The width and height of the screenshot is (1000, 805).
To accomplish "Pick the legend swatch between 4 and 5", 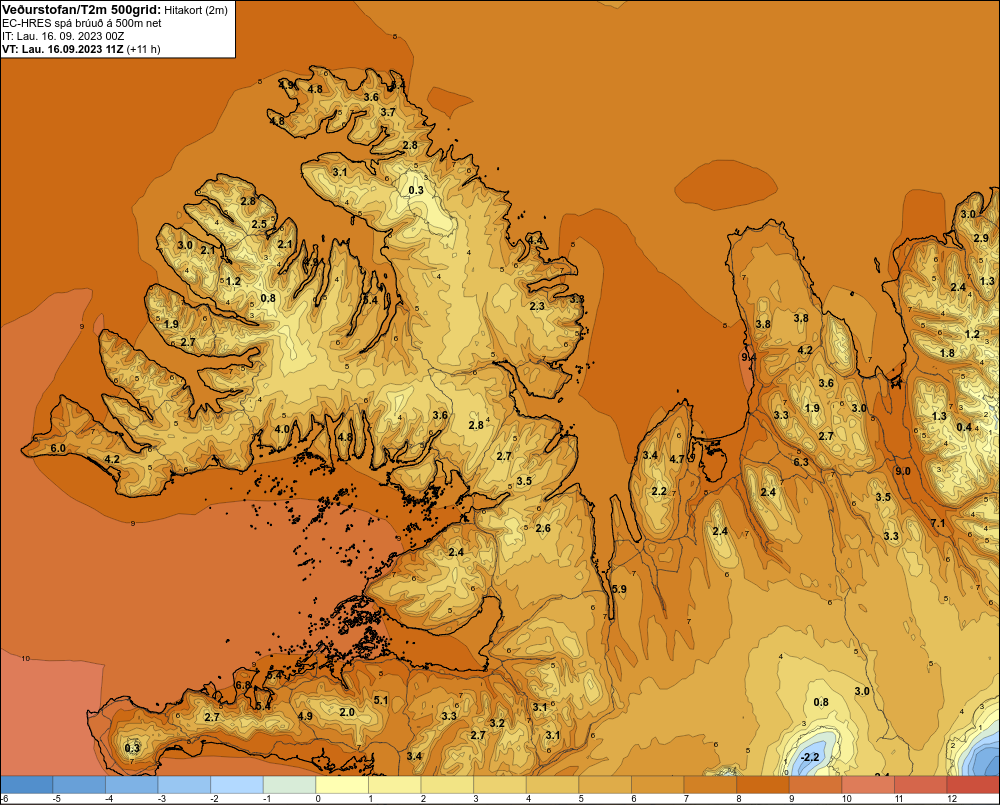I will tap(552, 785).
